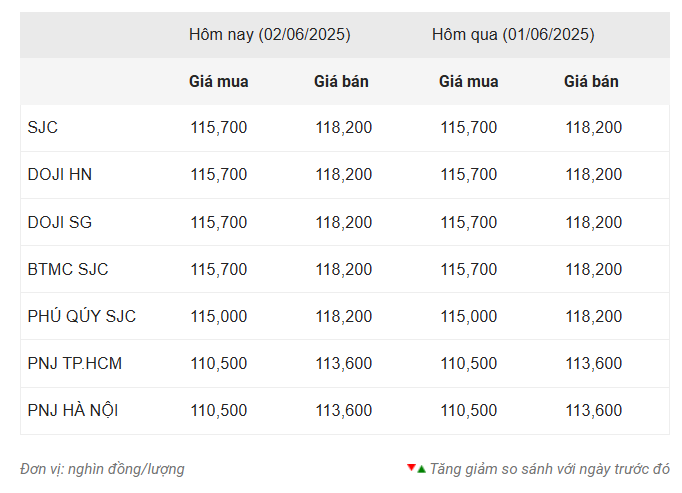Click SJC yesterday's sell price 118,200
Viewport: 682px width, 493px height.
[x=594, y=127]
